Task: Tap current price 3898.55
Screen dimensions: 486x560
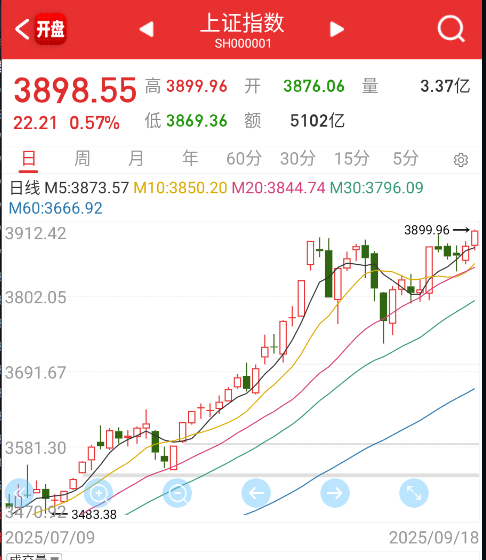Action: 75,90
